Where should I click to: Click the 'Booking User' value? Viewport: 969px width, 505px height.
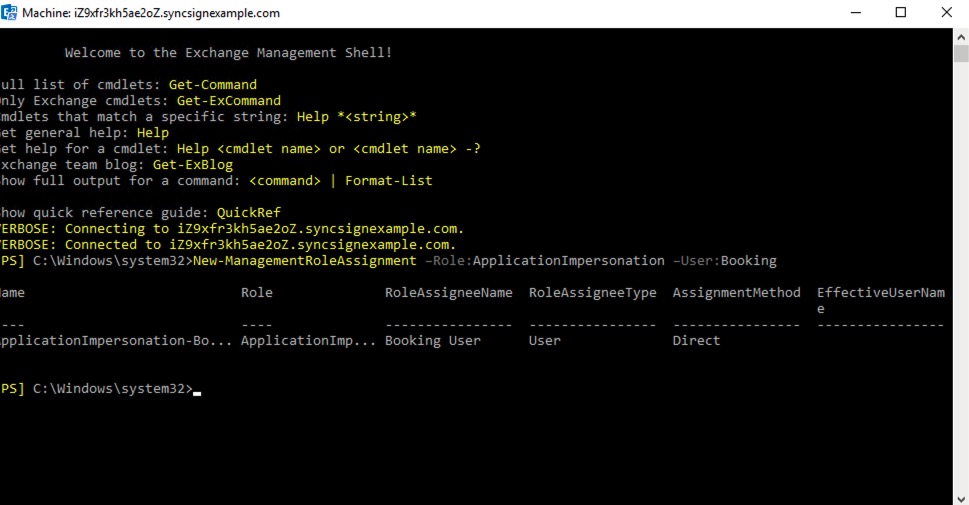[x=433, y=341]
